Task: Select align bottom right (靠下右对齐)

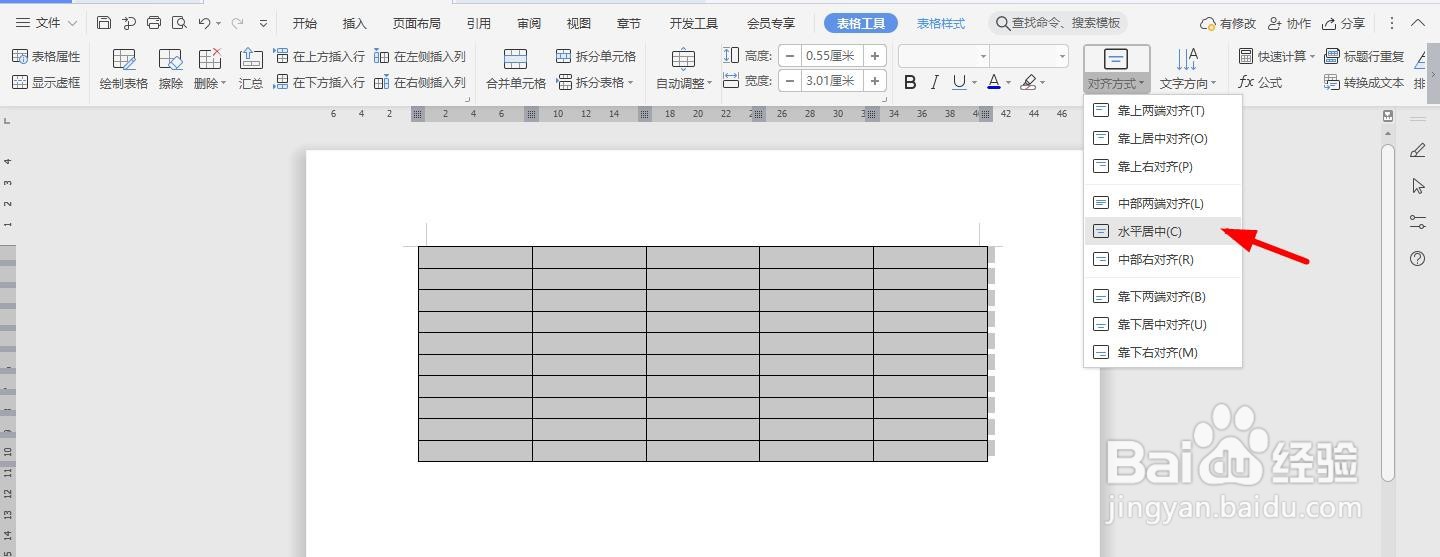Action: tap(1163, 353)
